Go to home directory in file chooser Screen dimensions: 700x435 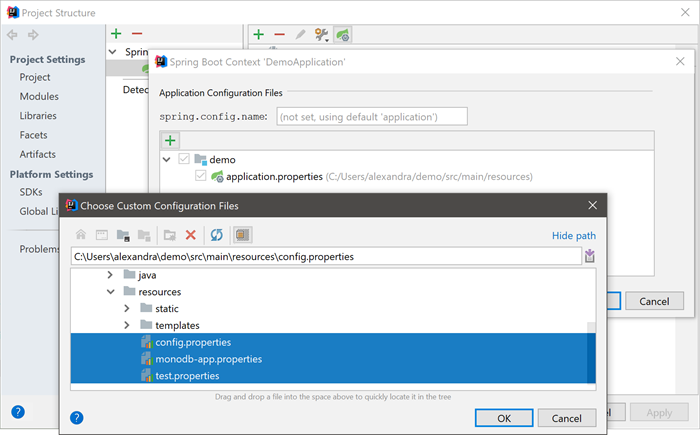click(x=81, y=234)
